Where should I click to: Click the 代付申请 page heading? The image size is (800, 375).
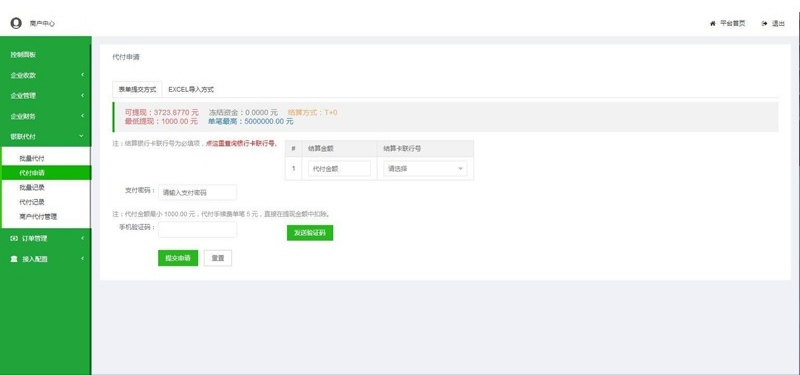click(126, 57)
